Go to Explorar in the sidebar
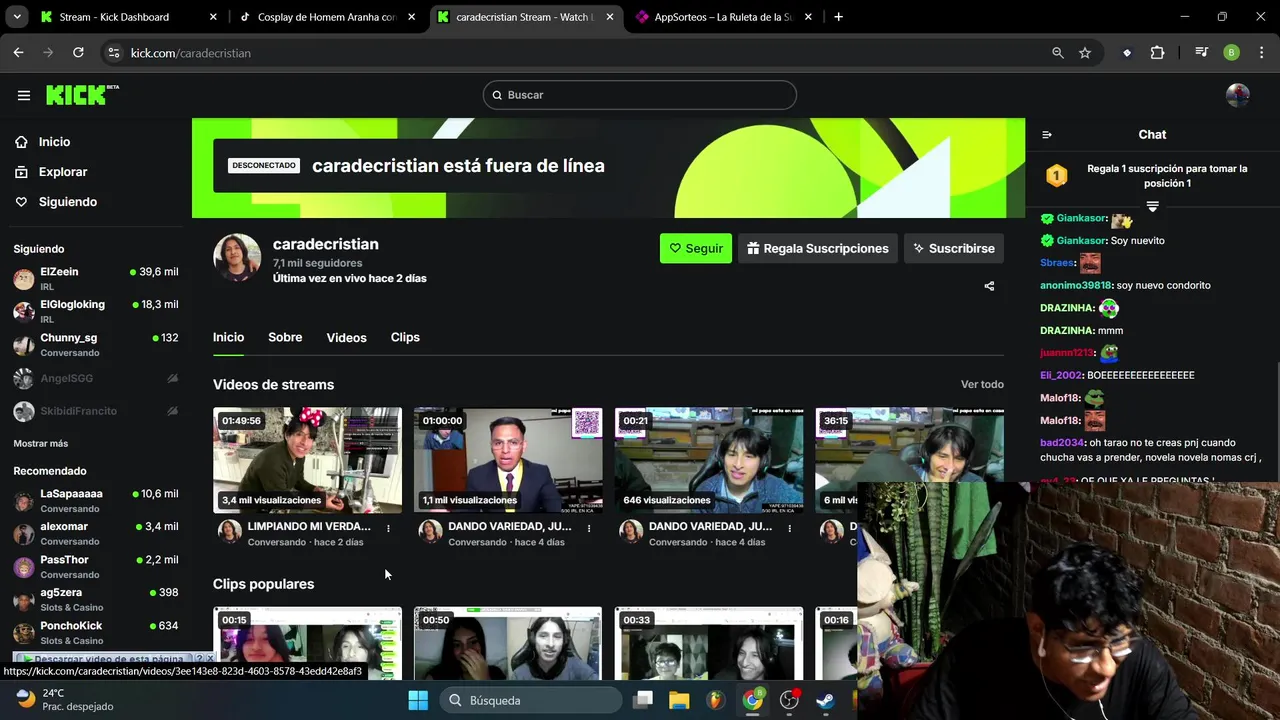The image size is (1280, 720). pyautogui.click(x=63, y=172)
